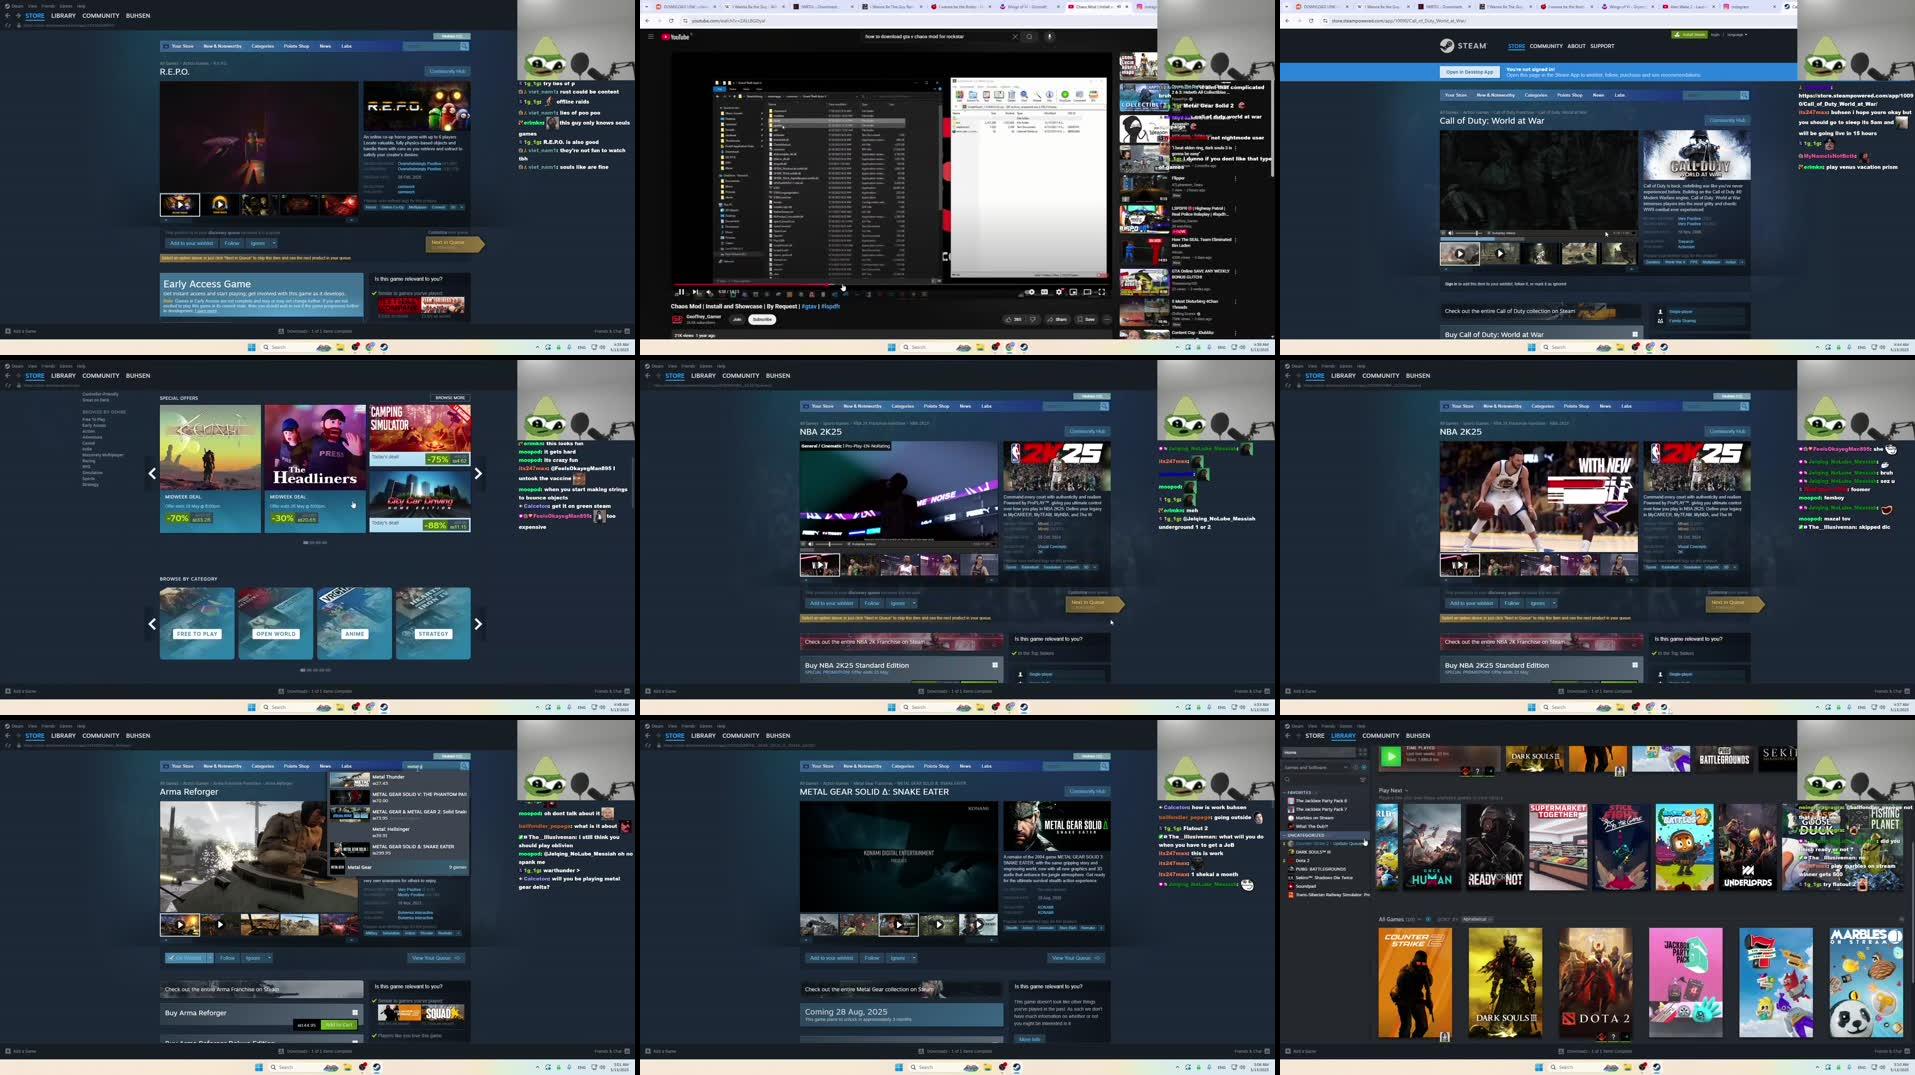This screenshot has width=1915, height=1075.
Task: Mute the YouTube player volume icon
Action: 708,292
